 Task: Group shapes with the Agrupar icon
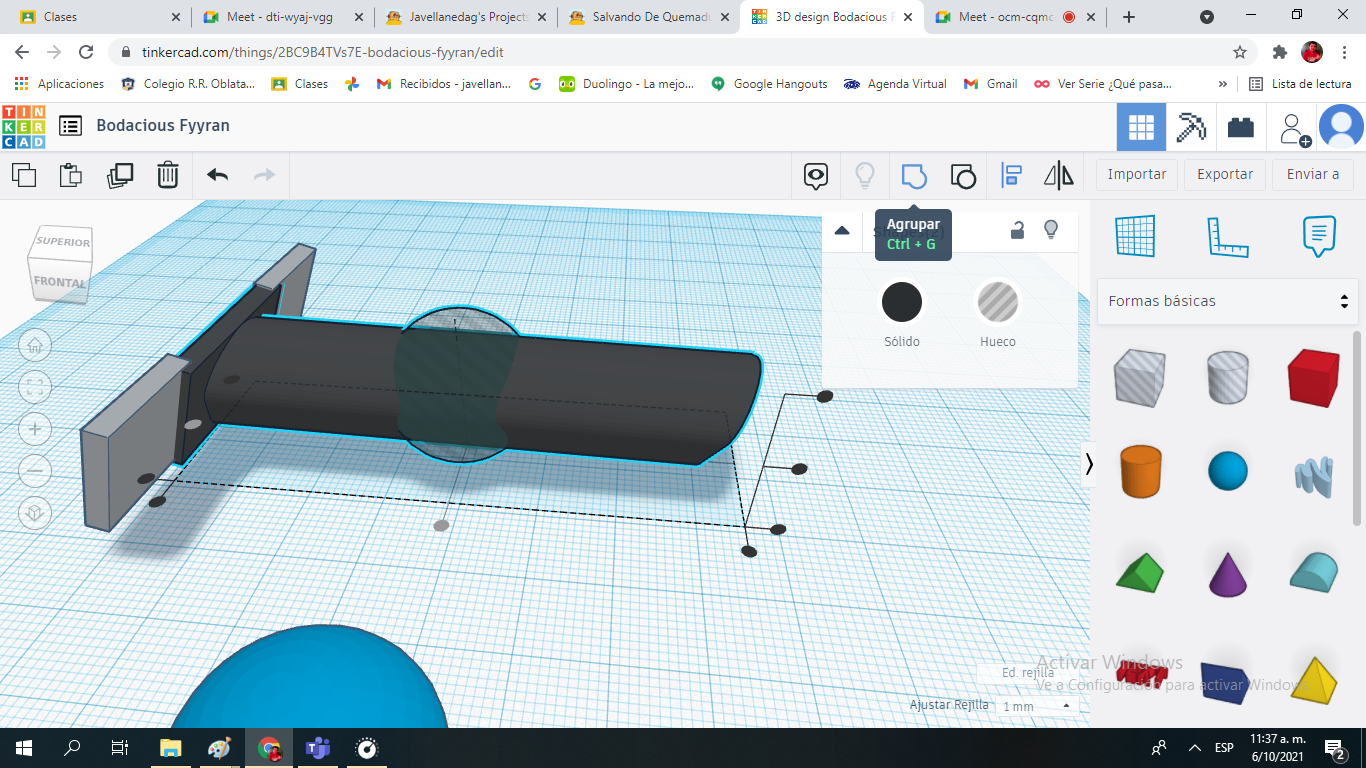coord(914,176)
